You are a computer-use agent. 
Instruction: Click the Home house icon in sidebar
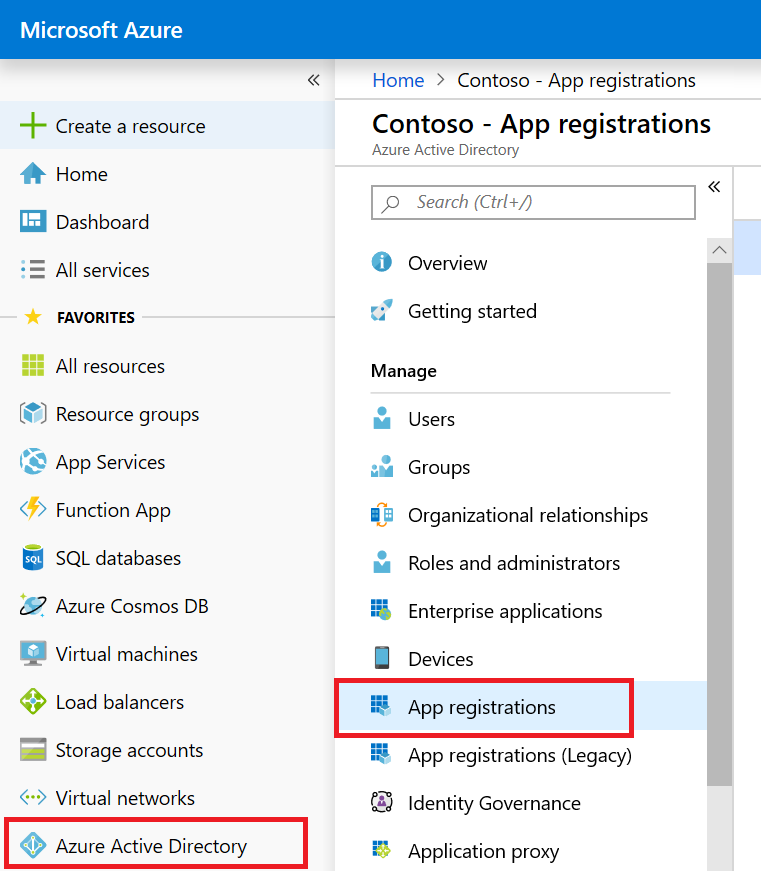[x=33, y=173]
